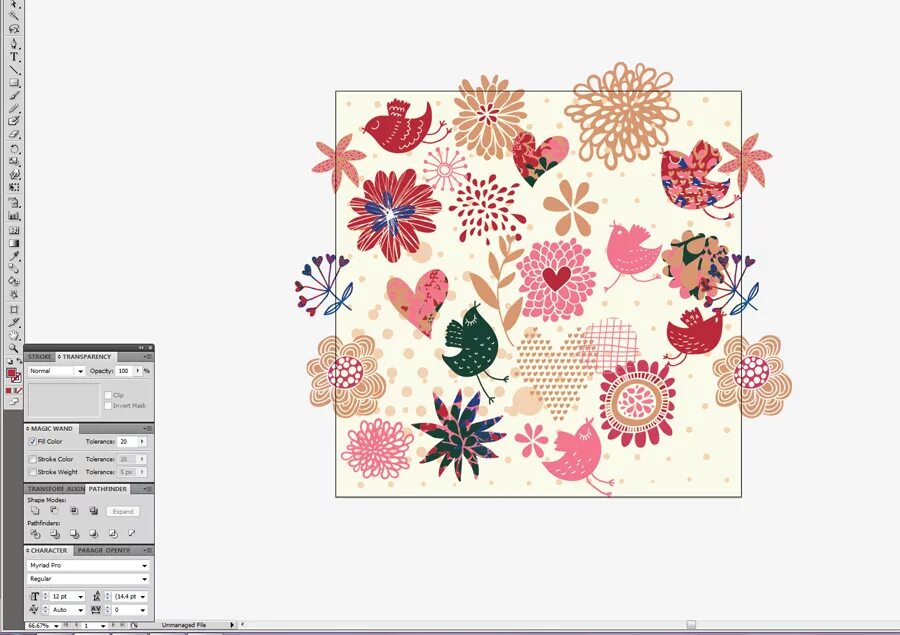Select the Pen tool
The height and width of the screenshot is (635, 900).
click(14, 44)
